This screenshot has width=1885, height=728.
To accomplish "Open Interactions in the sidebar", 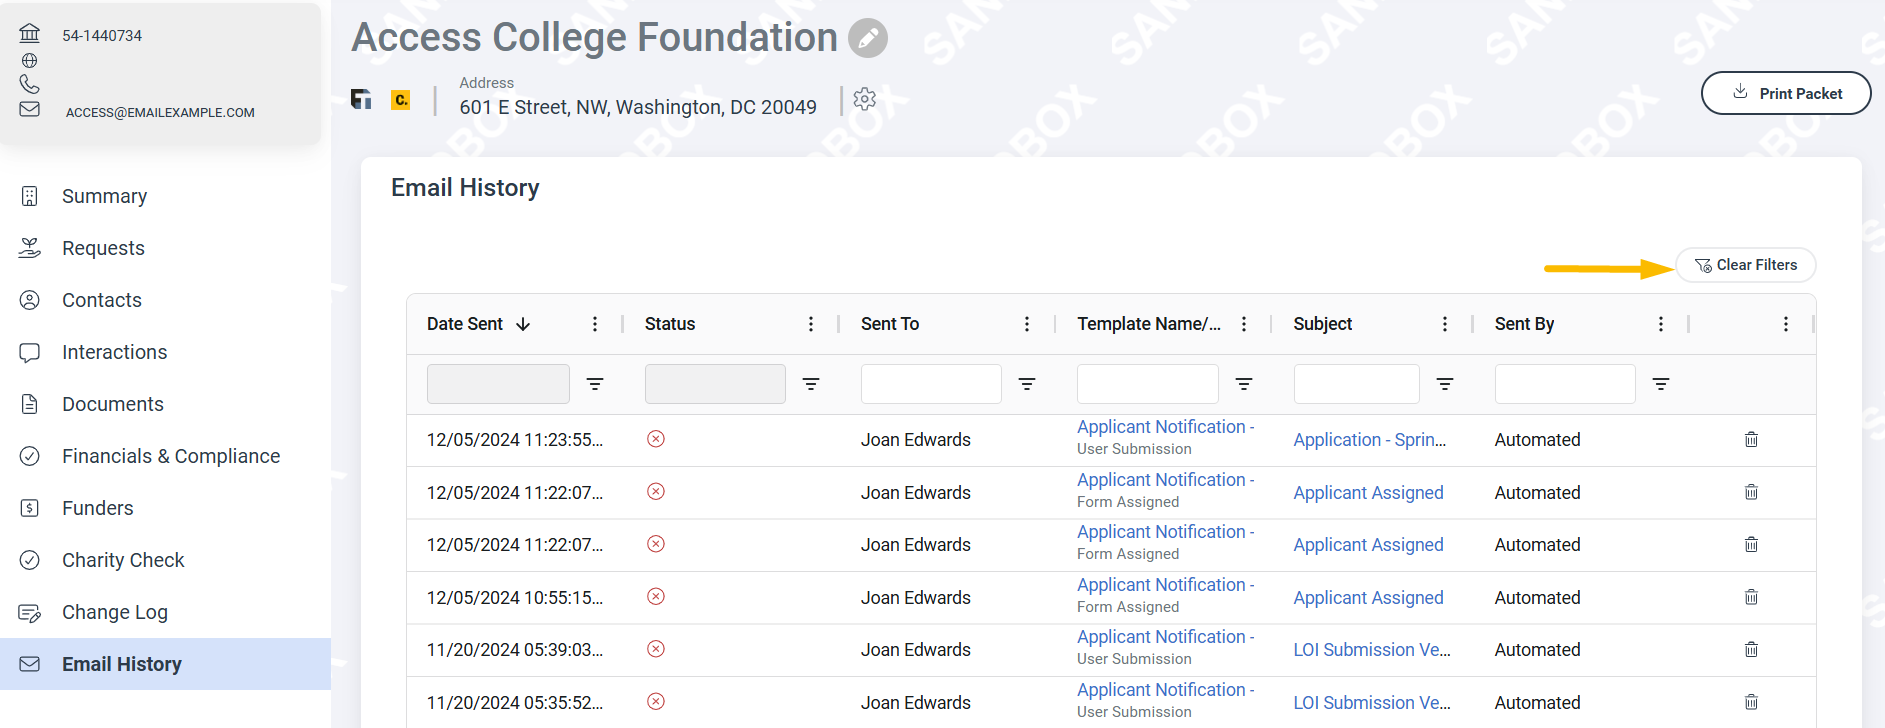I will point(165,352).
